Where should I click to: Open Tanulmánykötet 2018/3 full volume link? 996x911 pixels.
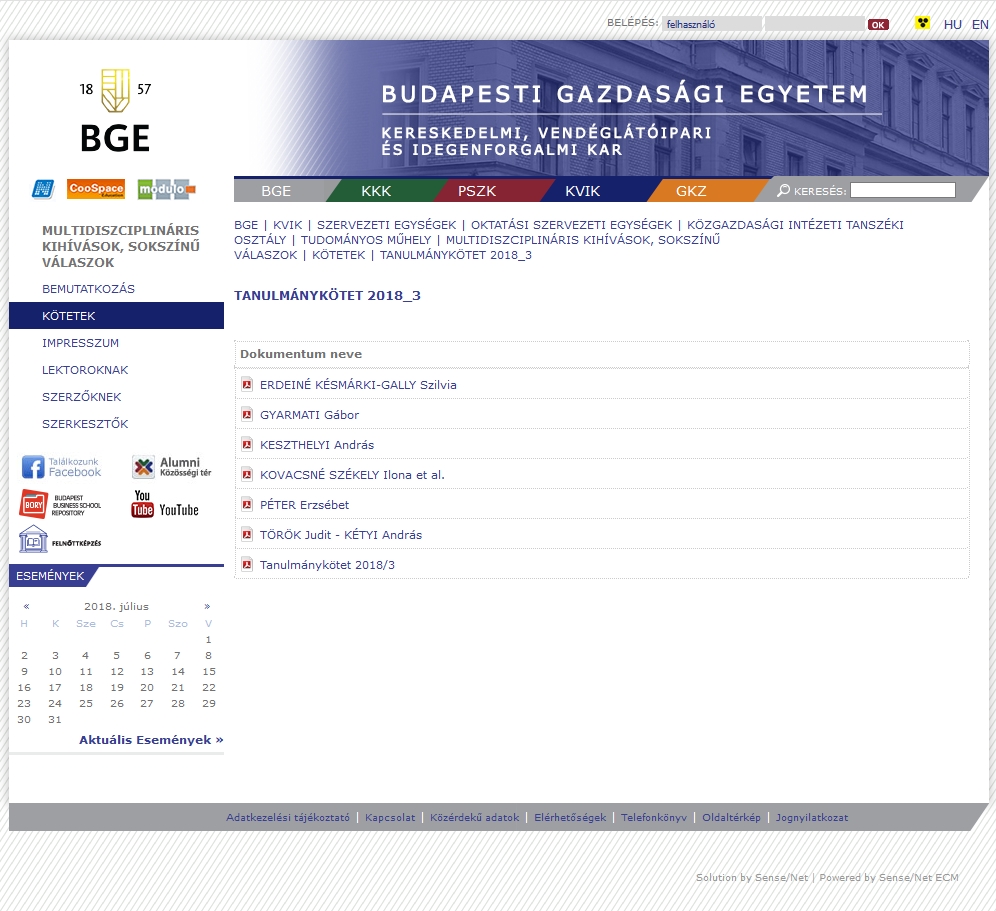(x=327, y=565)
